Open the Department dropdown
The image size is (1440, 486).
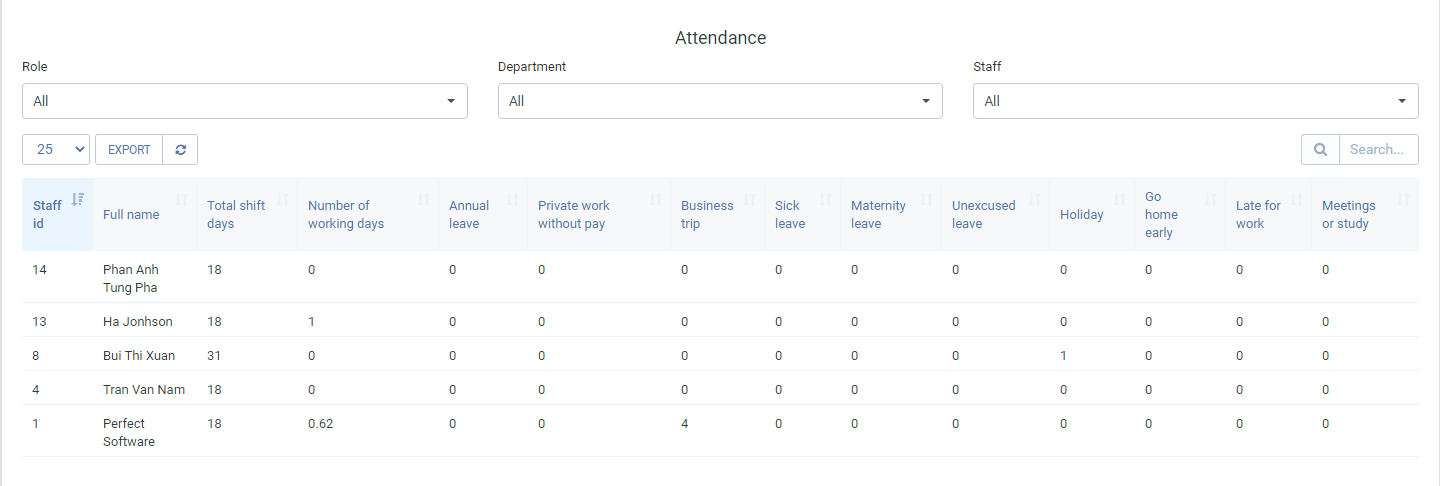point(720,101)
